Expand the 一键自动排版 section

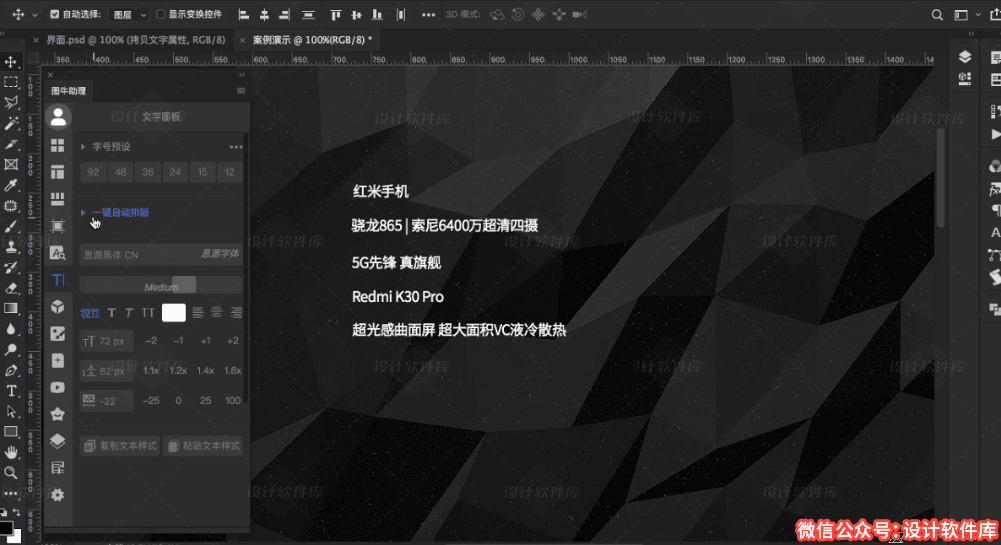(x=83, y=213)
